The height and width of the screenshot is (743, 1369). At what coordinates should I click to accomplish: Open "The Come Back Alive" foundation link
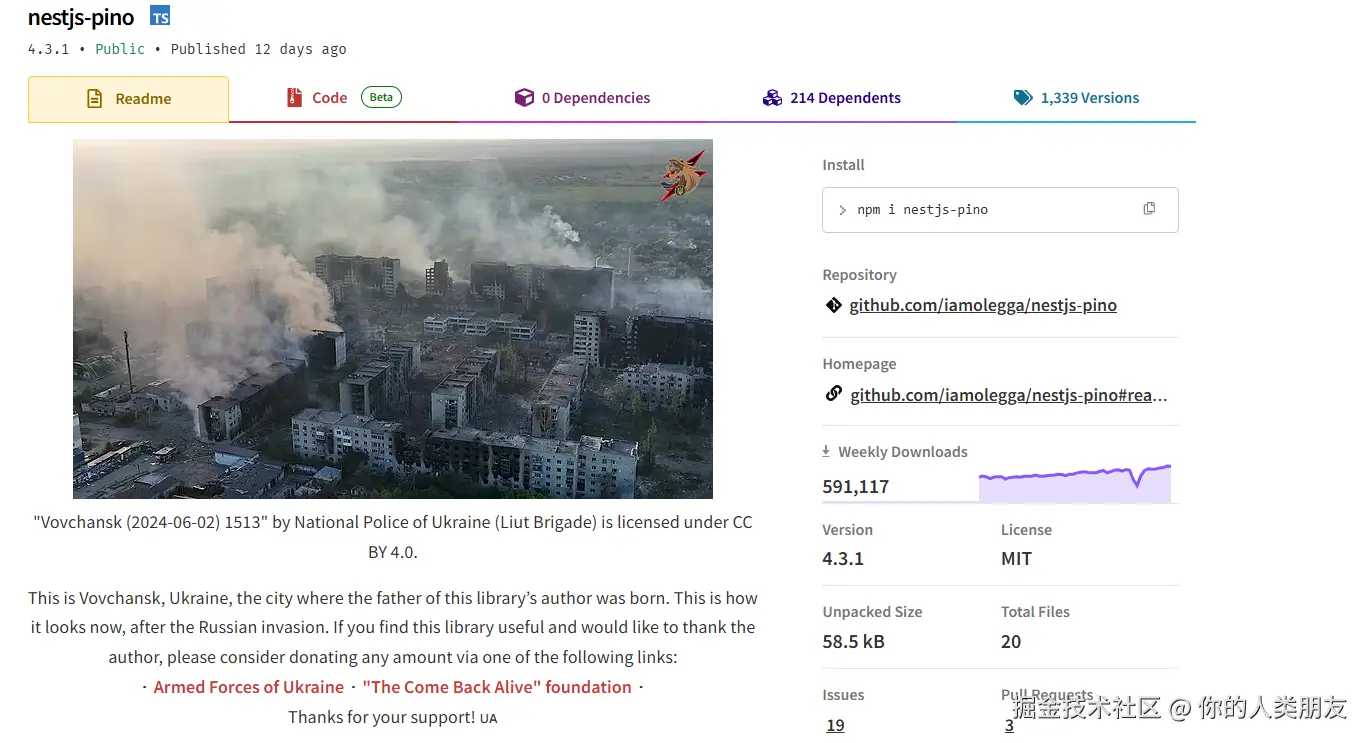[497, 687]
